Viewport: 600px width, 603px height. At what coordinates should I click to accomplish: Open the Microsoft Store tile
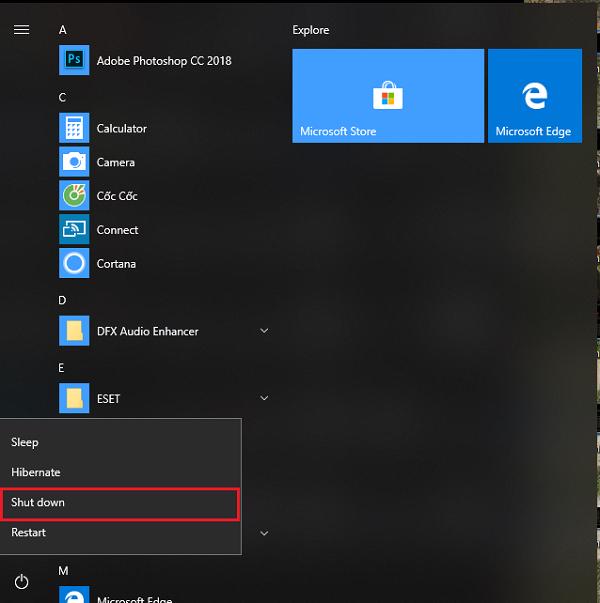tap(388, 96)
